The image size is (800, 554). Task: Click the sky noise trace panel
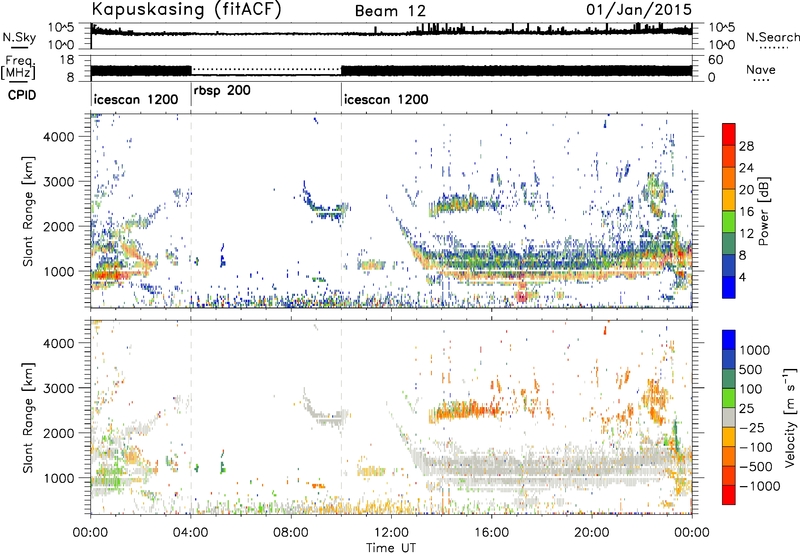click(x=391, y=36)
